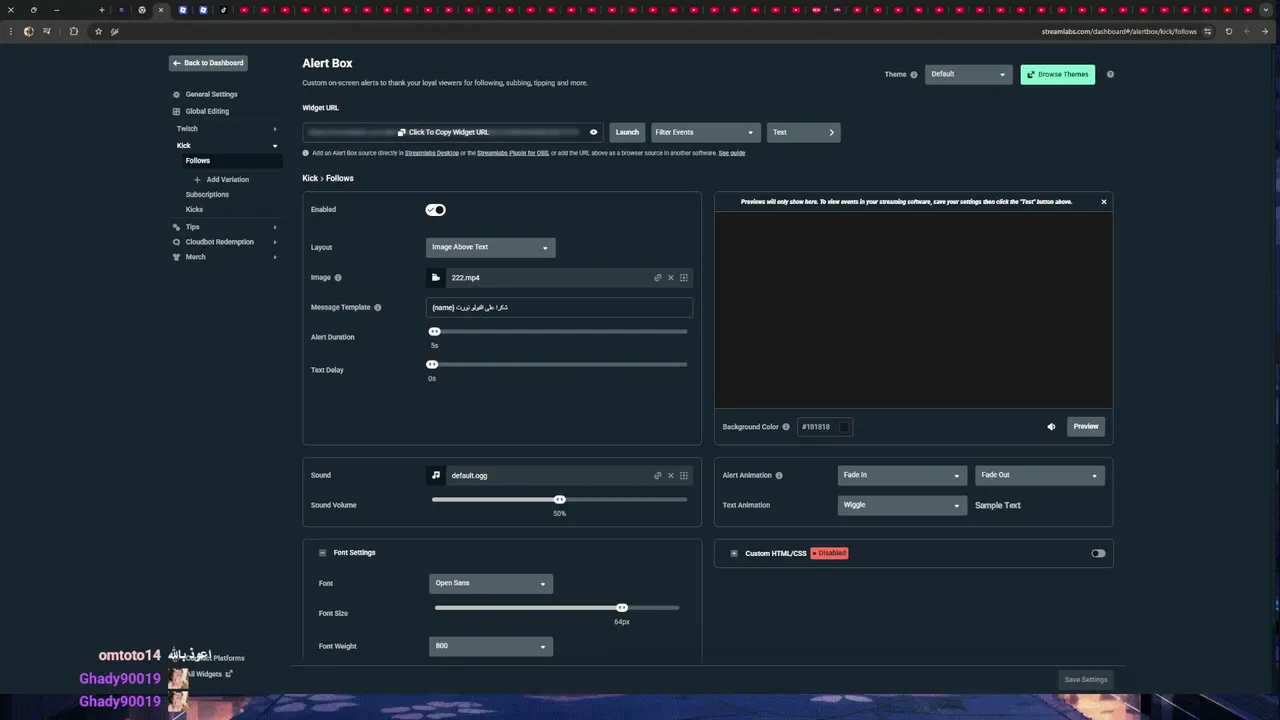This screenshot has width=1280, height=720.
Task: Expand Custom HTML/CSS section
Action: [x=734, y=554]
